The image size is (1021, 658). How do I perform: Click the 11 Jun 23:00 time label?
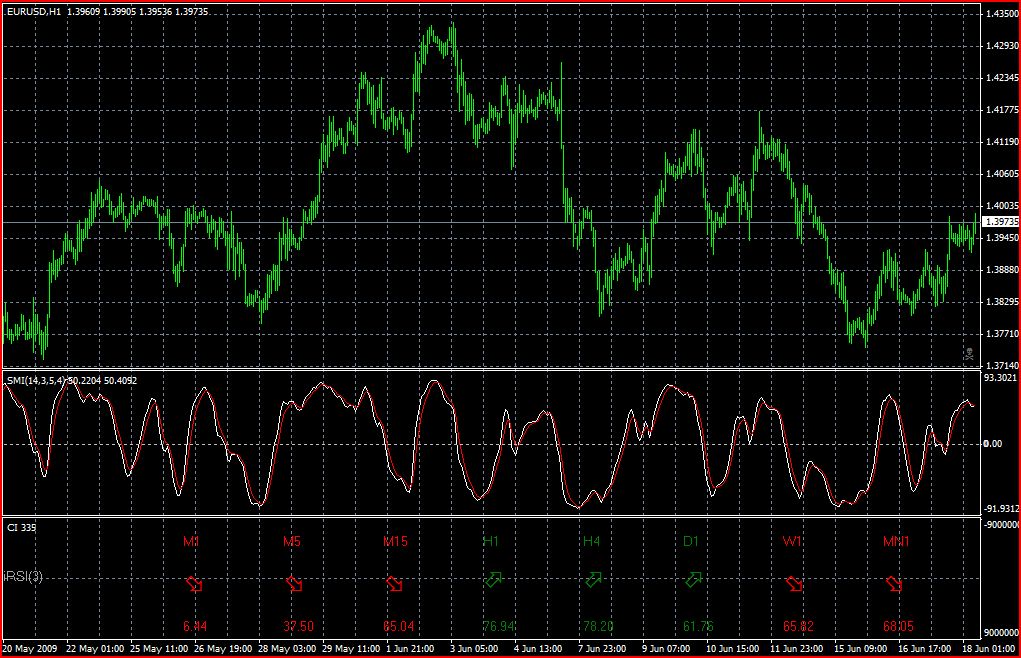click(796, 648)
